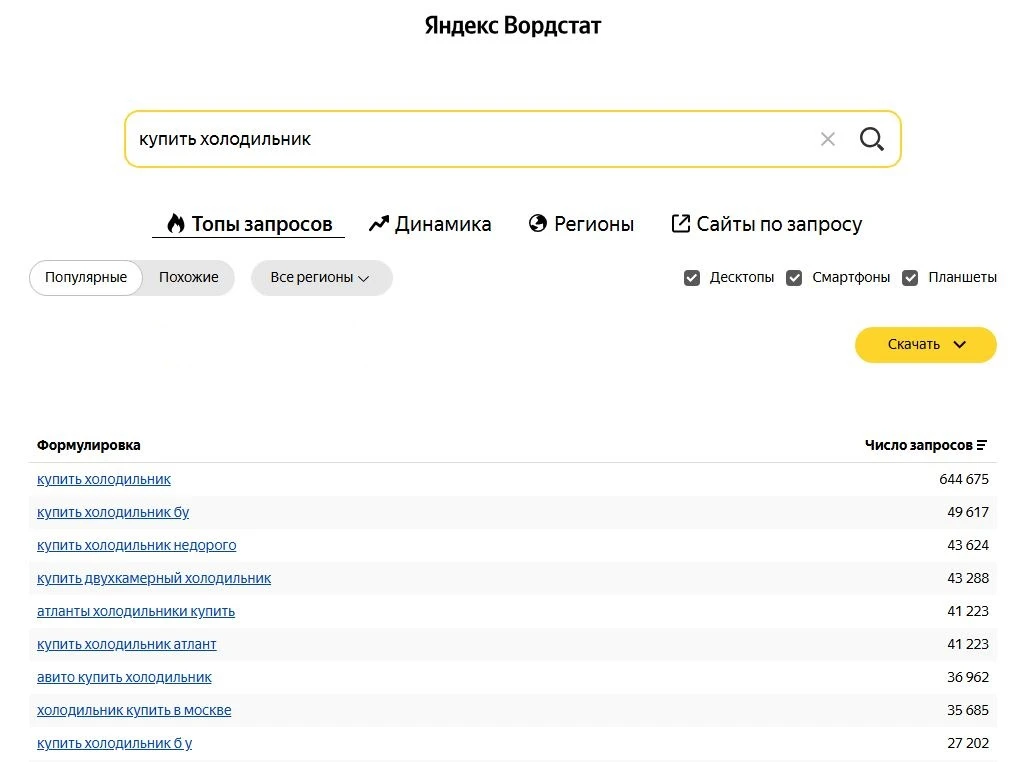This screenshot has height=762, width=1023.
Task: Disable the Планшеты checkbox
Action: [x=910, y=278]
